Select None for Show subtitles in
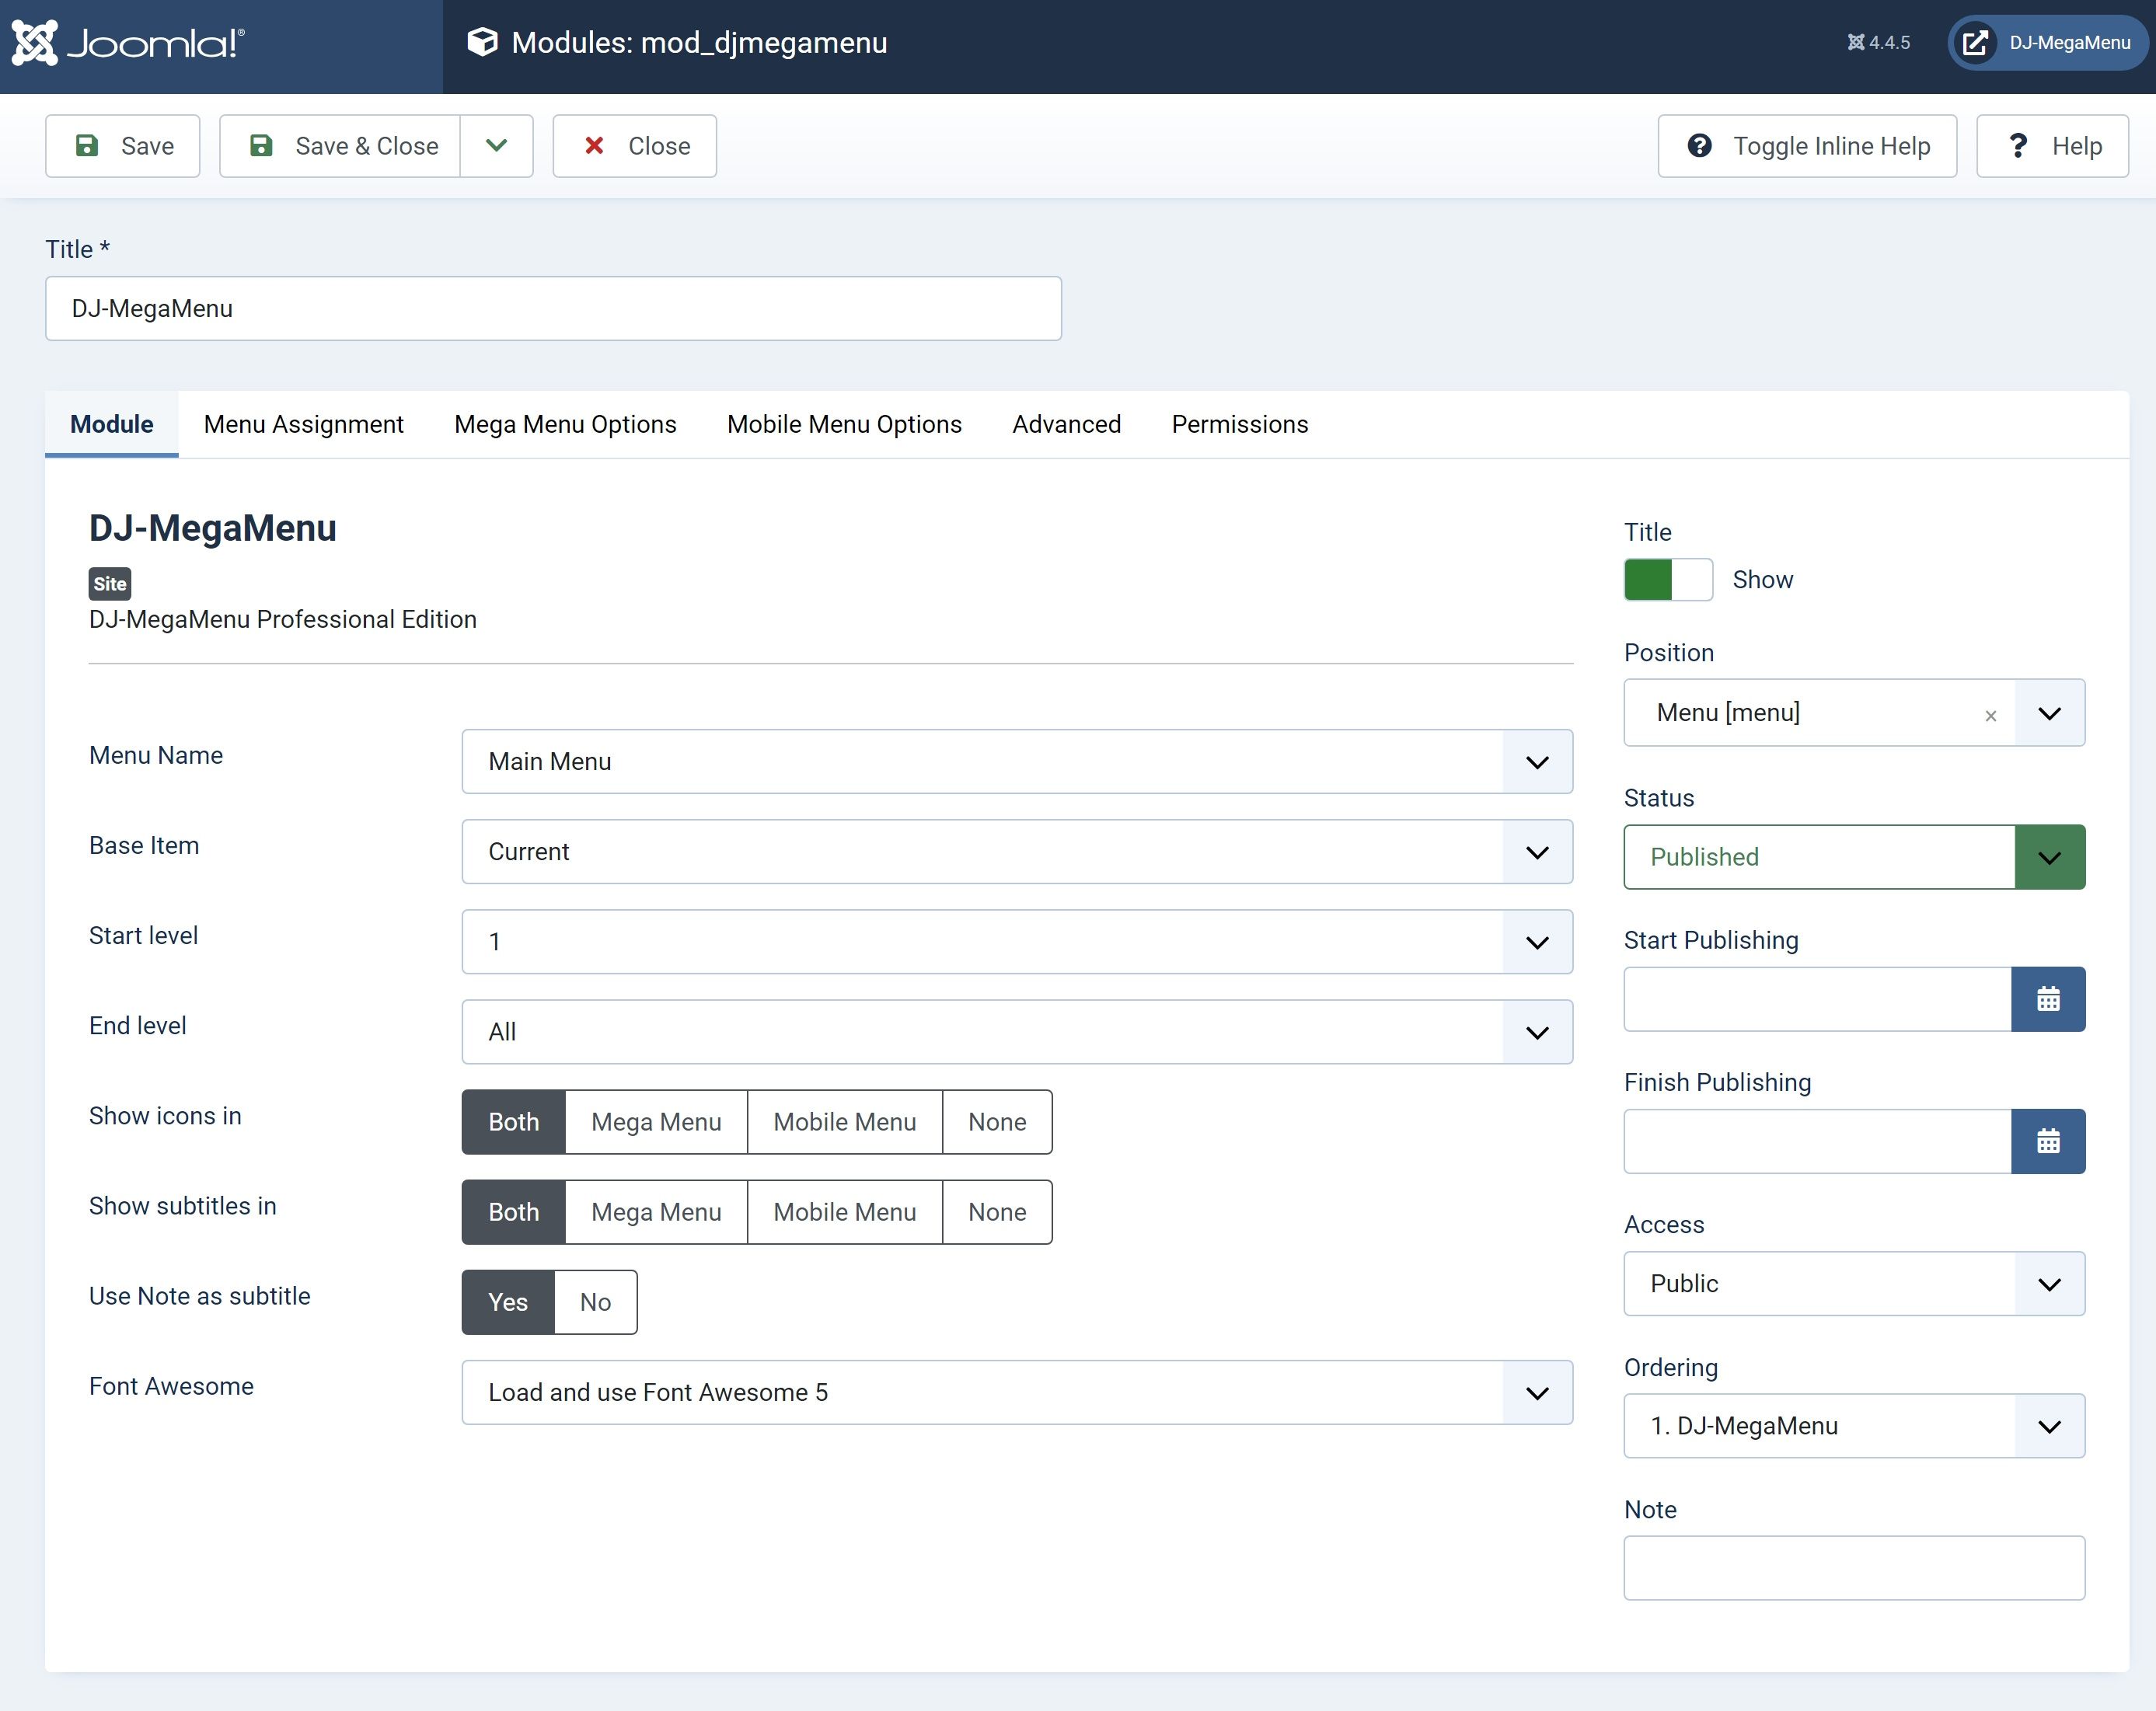The image size is (2156, 1711). tap(997, 1212)
